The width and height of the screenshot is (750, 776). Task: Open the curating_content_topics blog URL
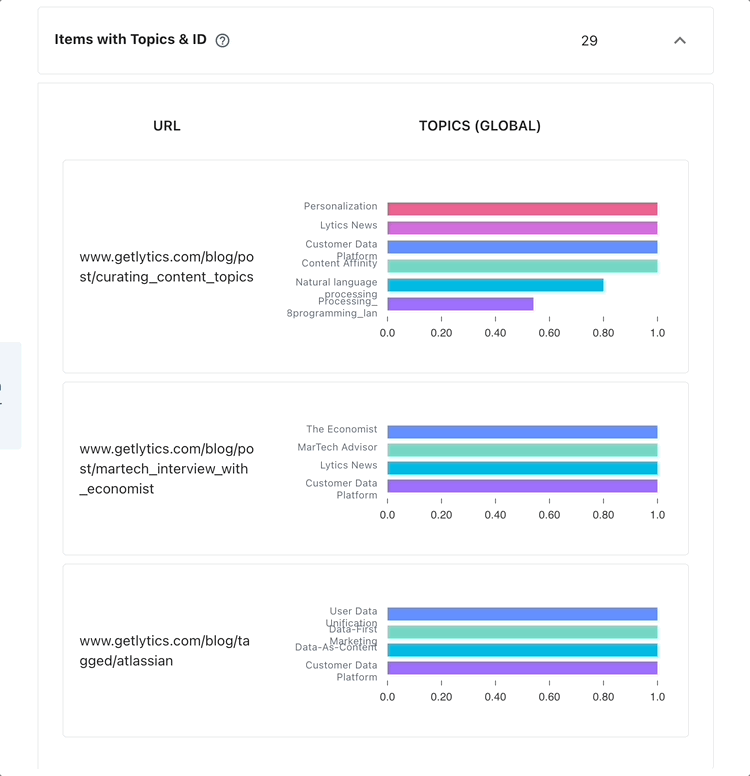click(x=166, y=267)
